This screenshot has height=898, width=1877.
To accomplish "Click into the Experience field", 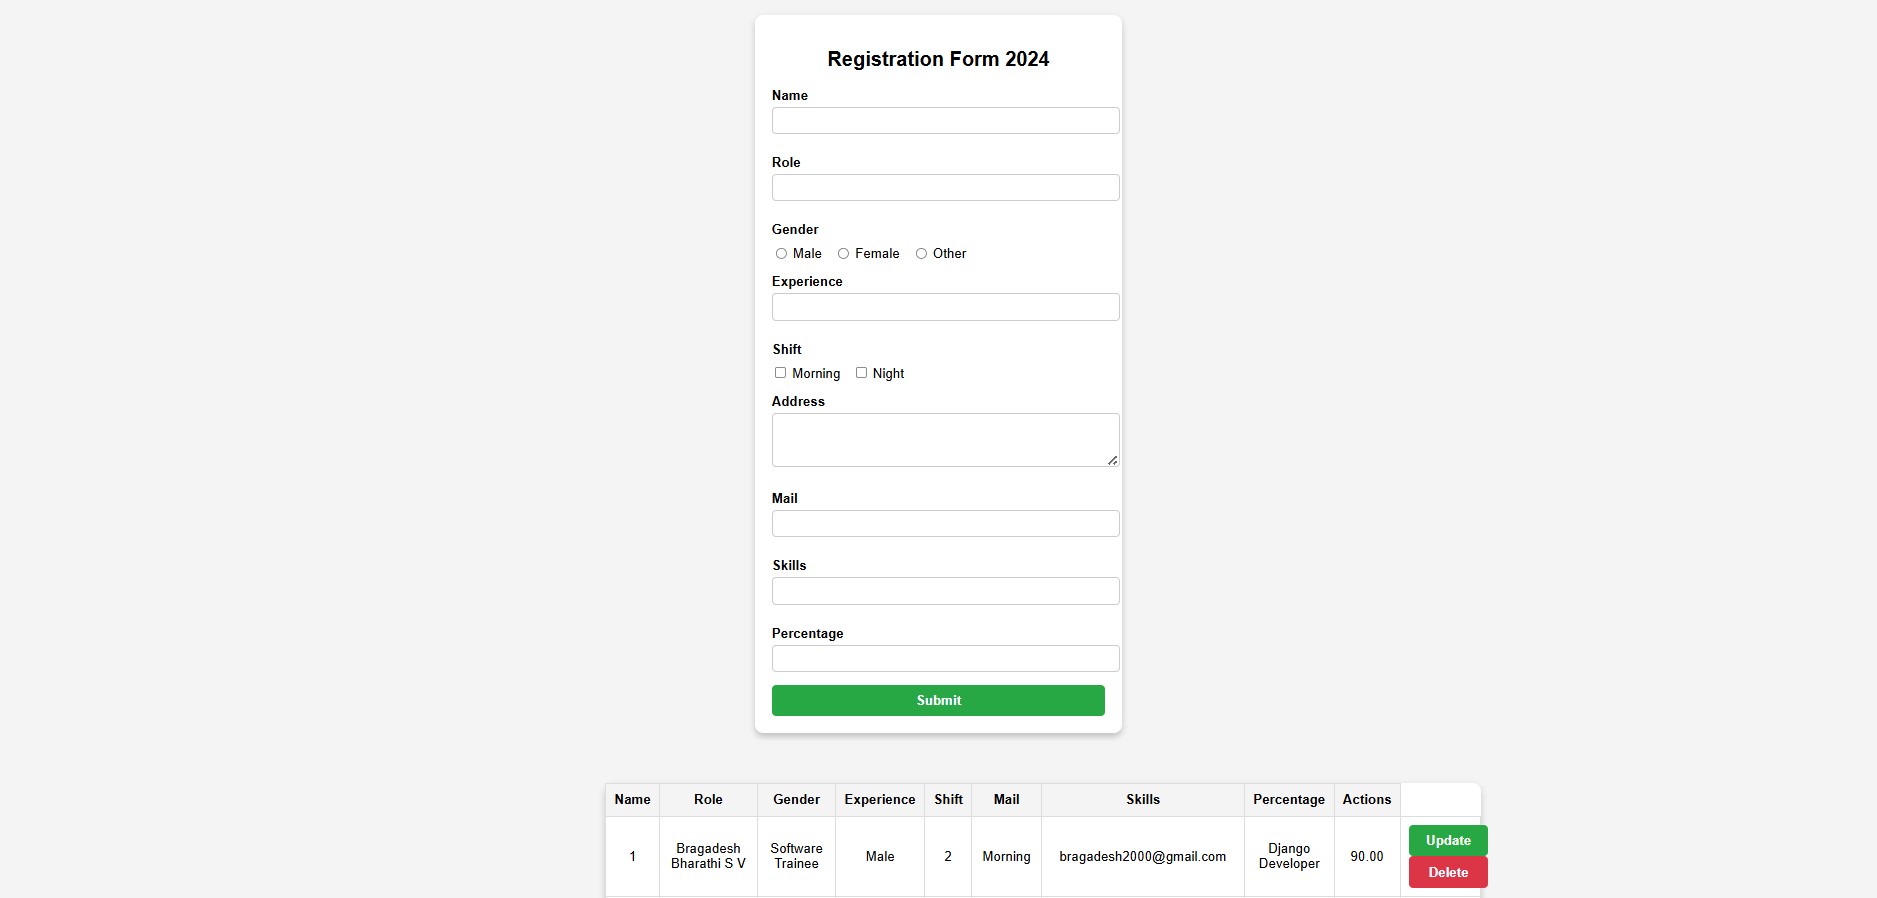I will tap(945, 307).
